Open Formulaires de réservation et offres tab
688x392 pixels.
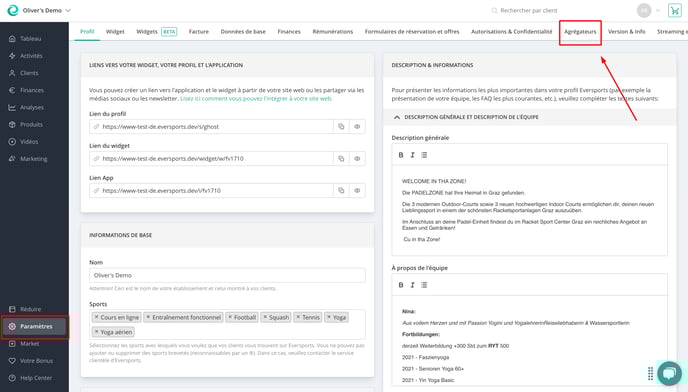[412, 32]
